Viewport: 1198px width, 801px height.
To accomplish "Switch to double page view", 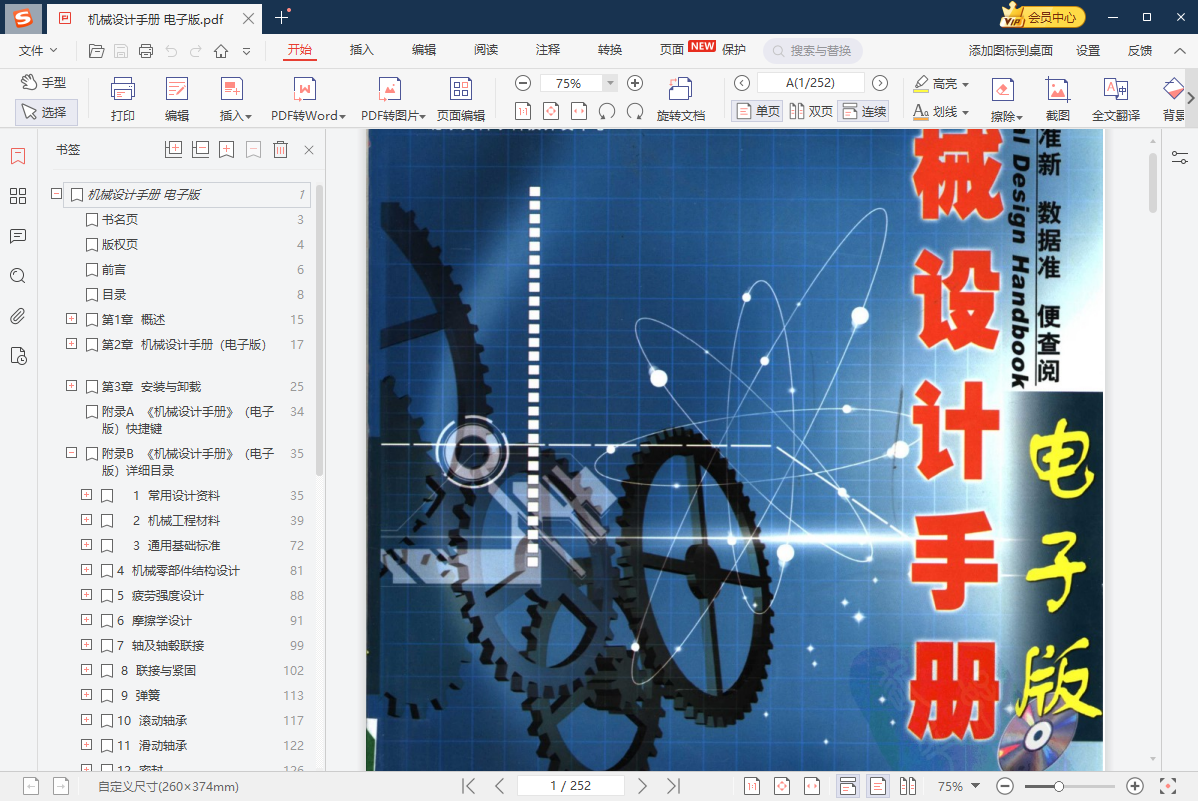I will [811, 111].
